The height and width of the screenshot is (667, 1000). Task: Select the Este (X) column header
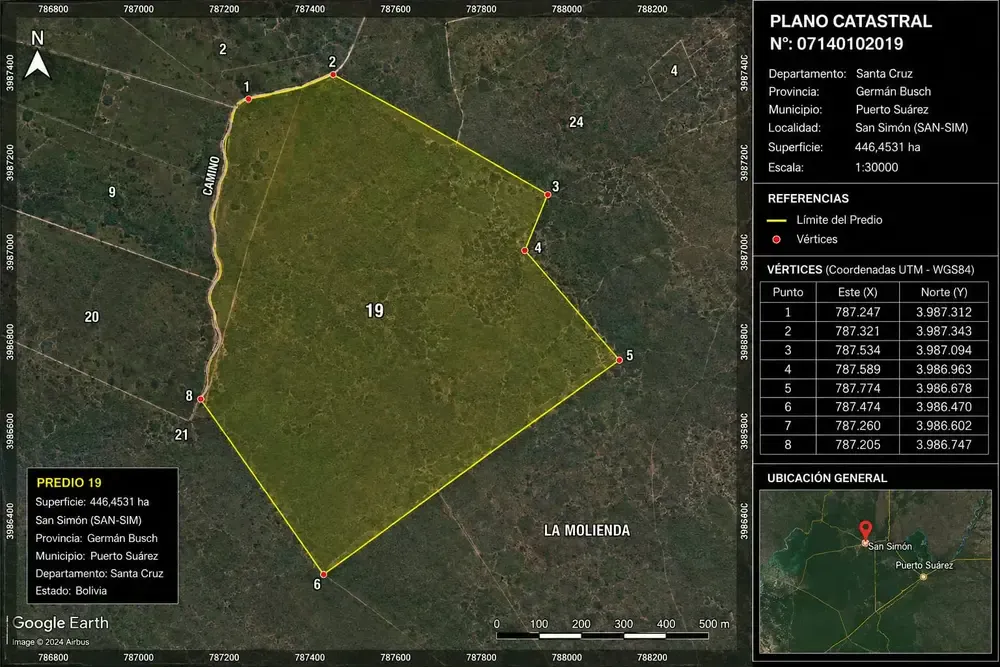pos(857,292)
